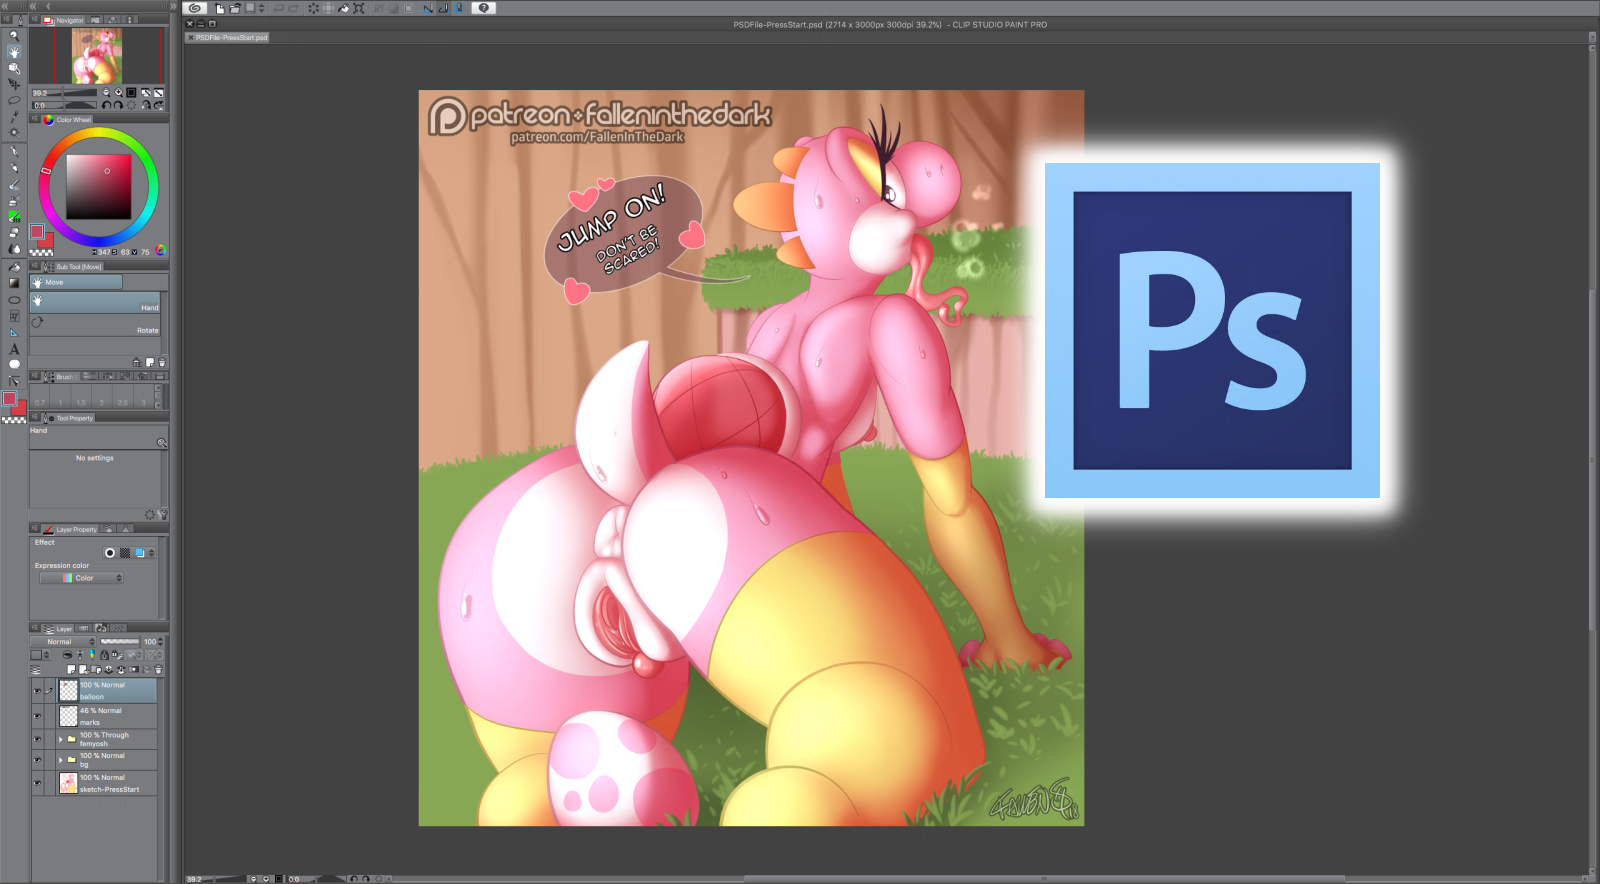This screenshot has width=1600, height=884.
Task: Select the Hand move tool in toolbar
Action: (14, 52)
